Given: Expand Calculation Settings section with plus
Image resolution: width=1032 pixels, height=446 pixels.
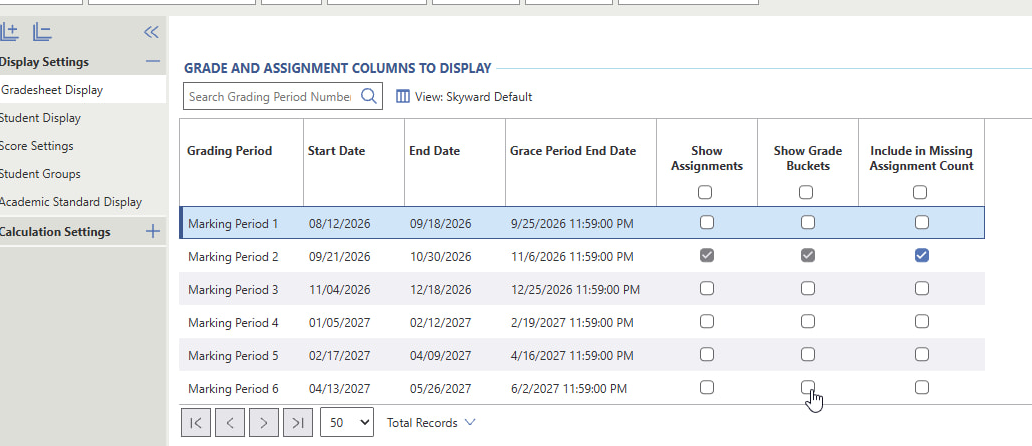Looking at the screenshot, I should pyautogui.click(x=153, y=232).
